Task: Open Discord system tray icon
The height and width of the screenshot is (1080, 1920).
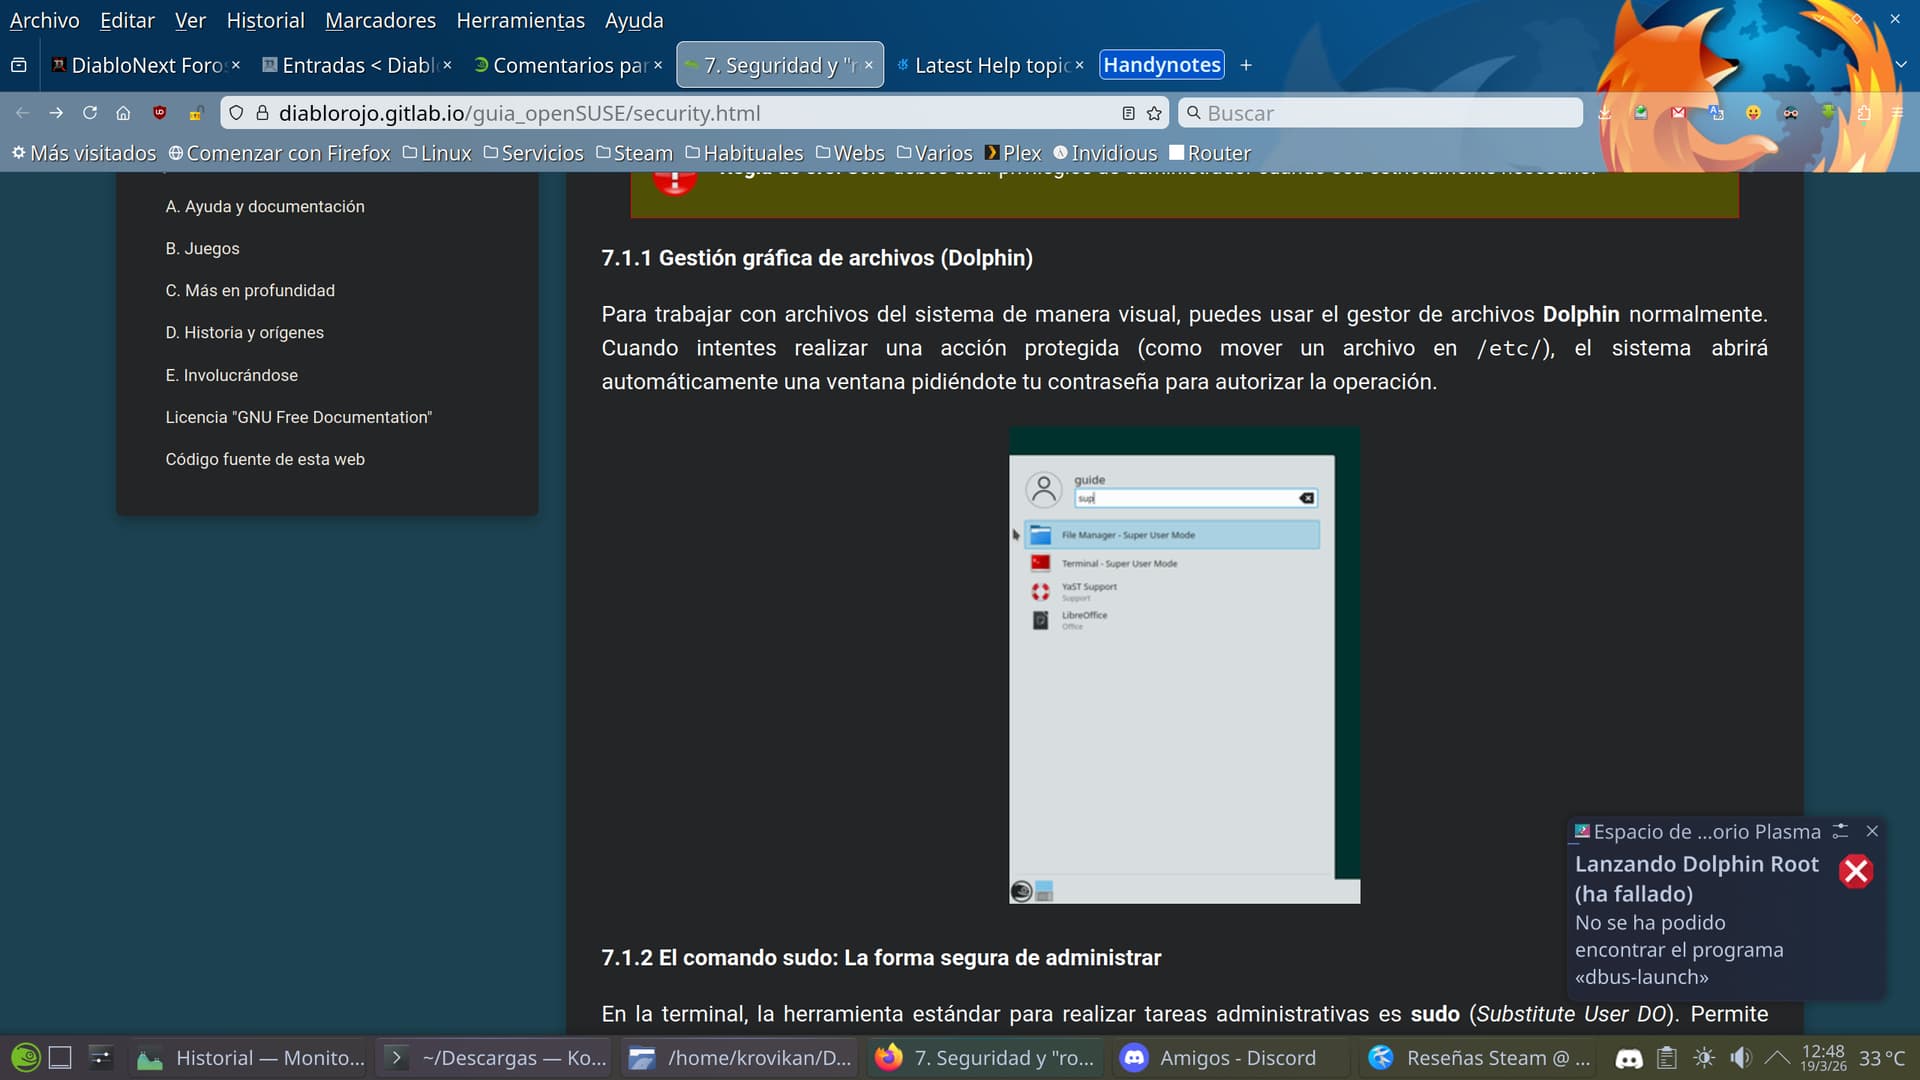Action: pos(1629,1057)
